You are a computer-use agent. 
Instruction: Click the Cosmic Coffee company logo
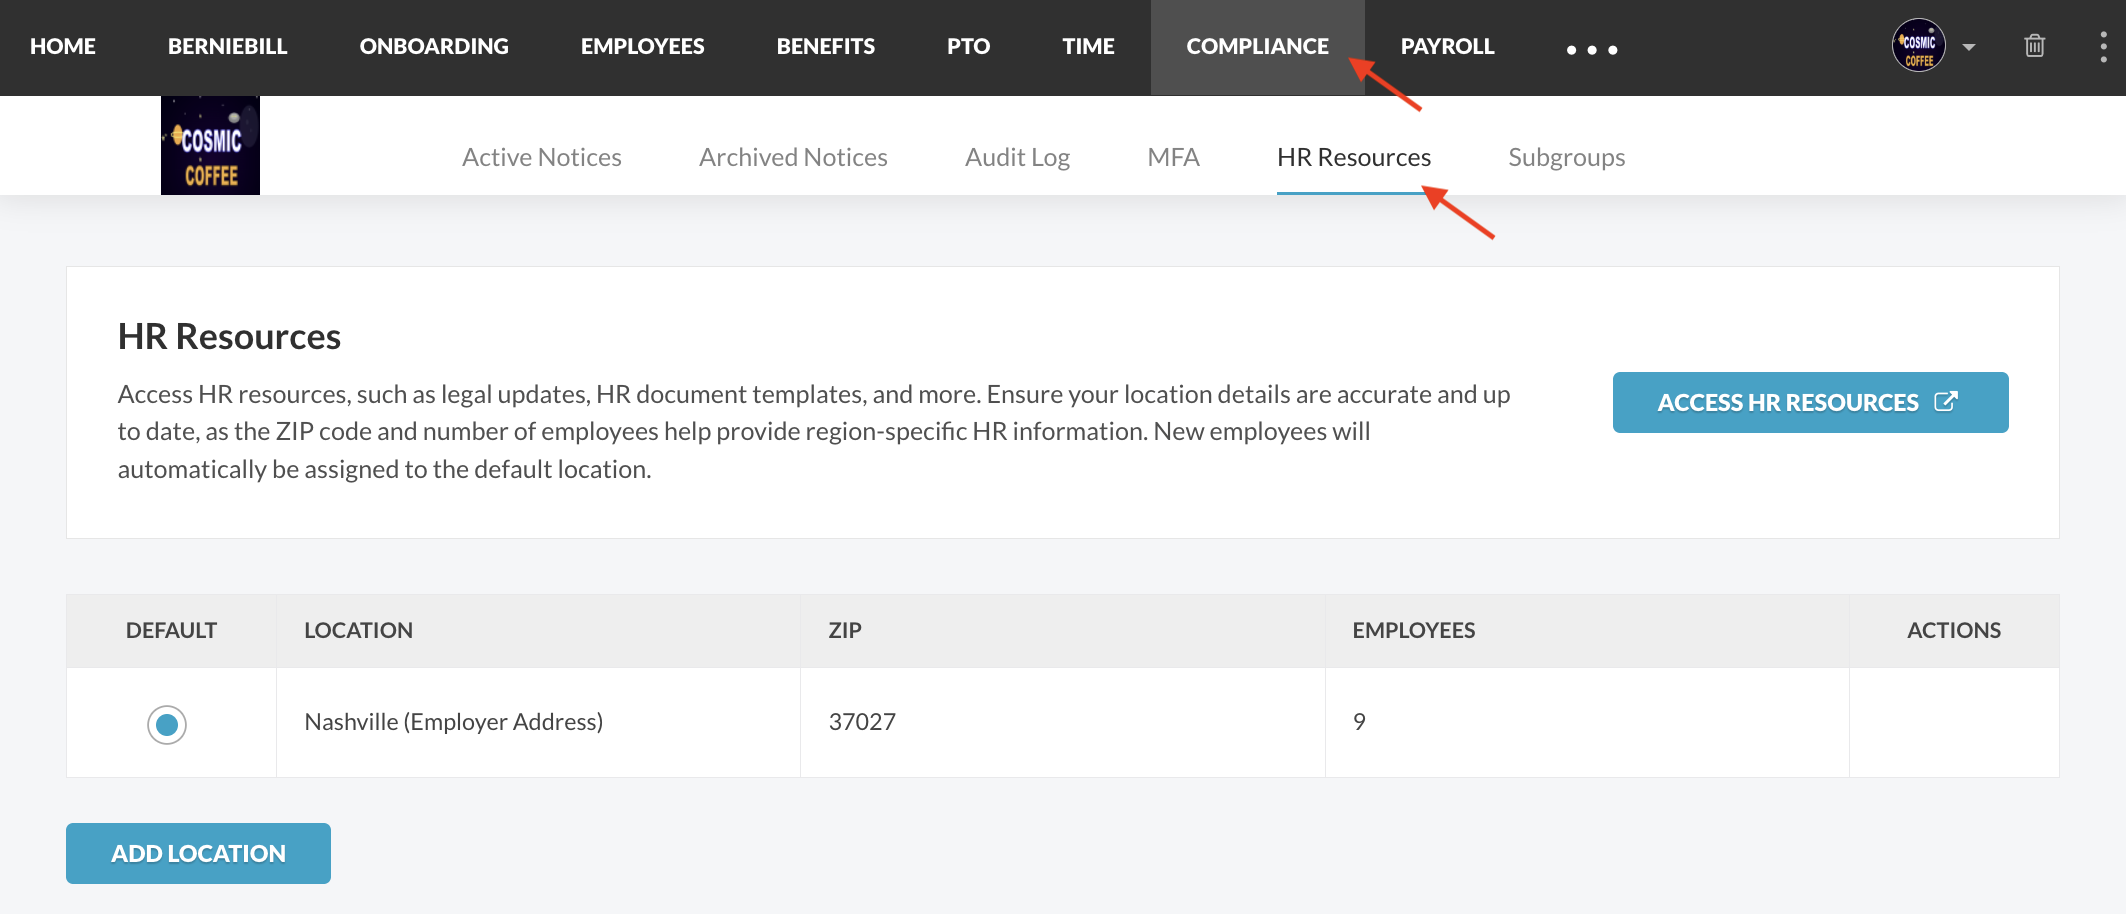click(210, 145)
